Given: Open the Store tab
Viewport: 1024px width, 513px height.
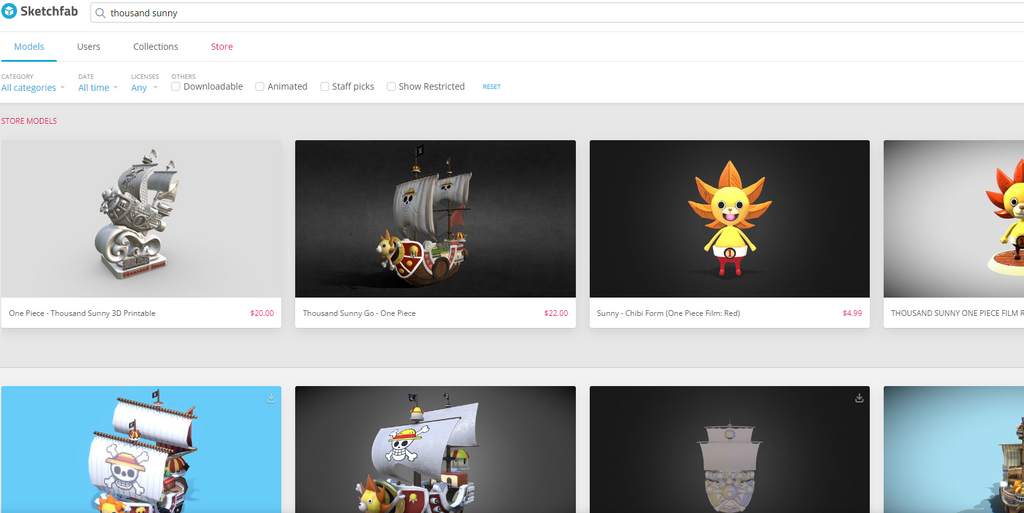Looking at the screenshot, I should 222,46.
